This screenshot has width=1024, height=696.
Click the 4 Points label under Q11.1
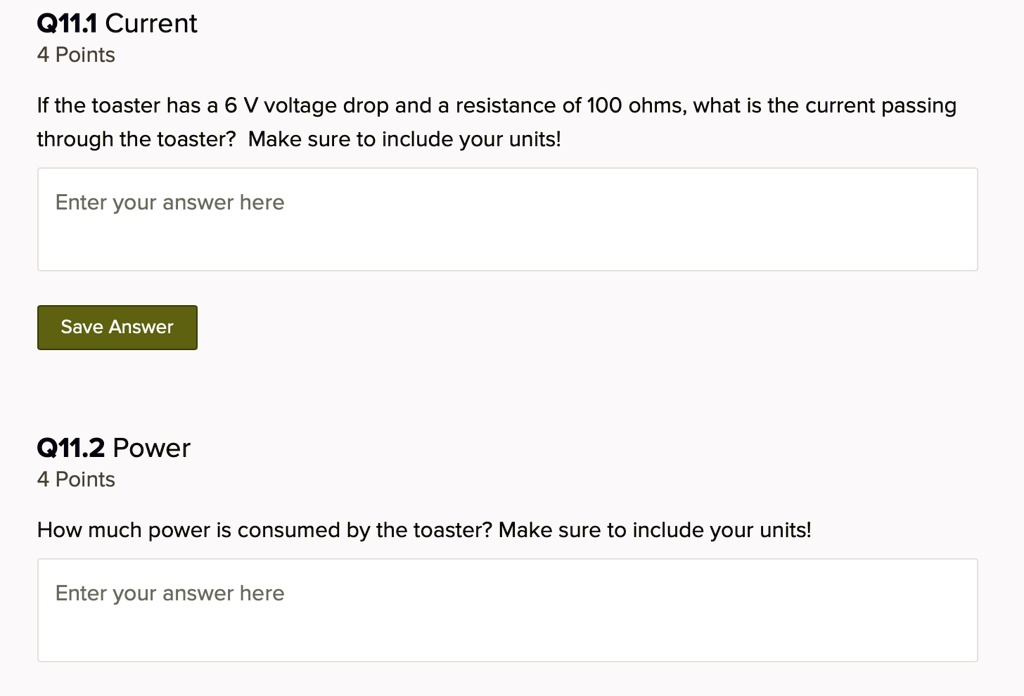point(75,55)
